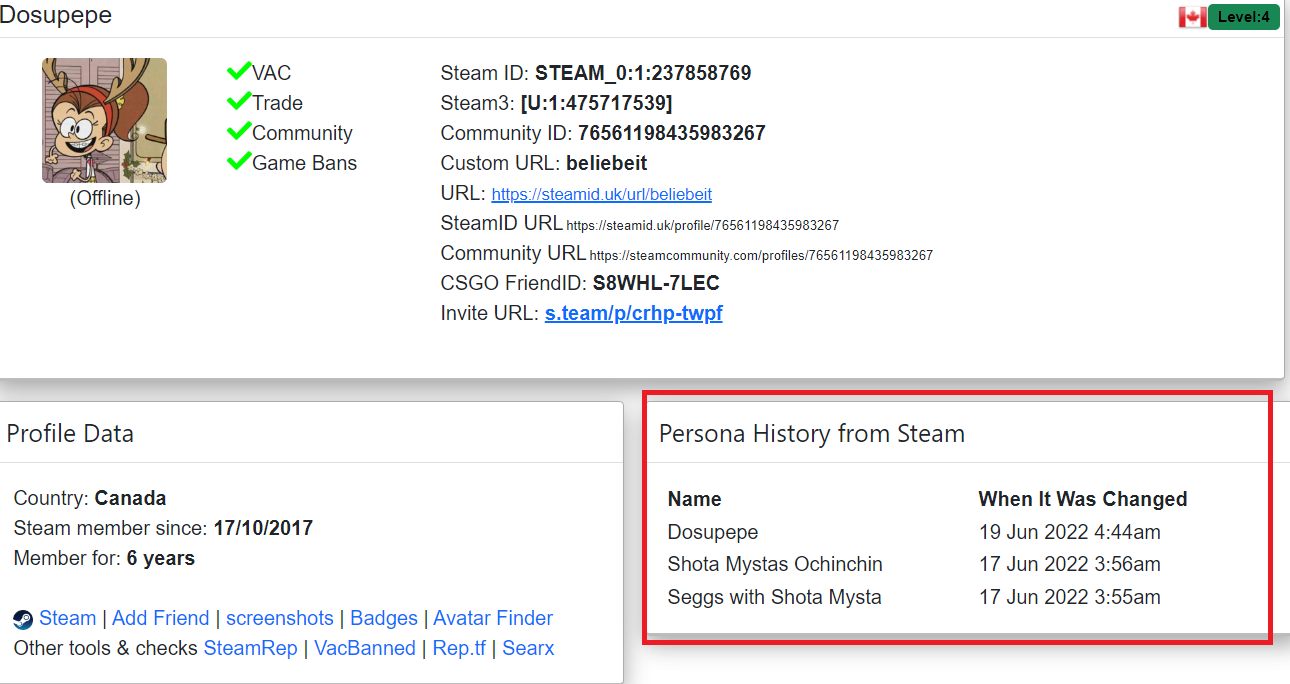Click the Community ban status label
Screen dimensions: 1290x684
(x=302, y=133)
